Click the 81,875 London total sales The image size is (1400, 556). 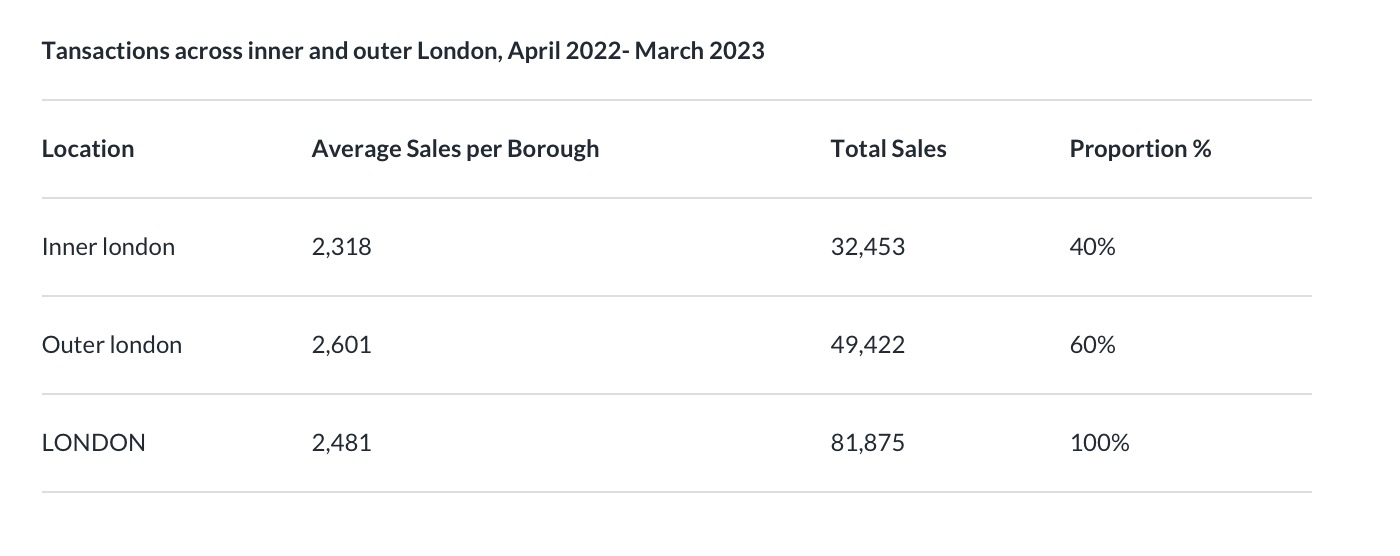(x=867, y=443)
